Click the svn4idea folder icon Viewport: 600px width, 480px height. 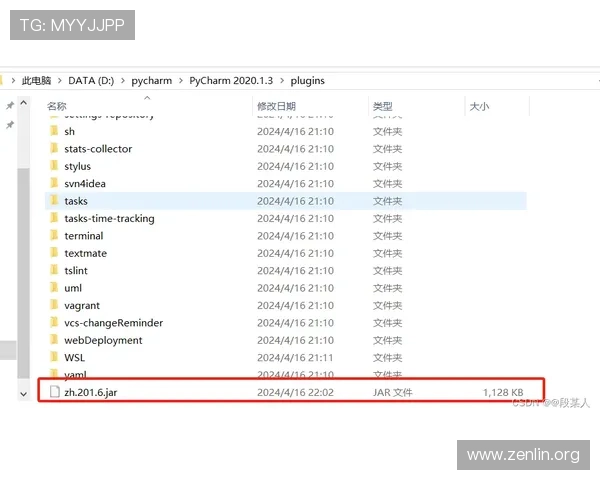click(54, 183)
